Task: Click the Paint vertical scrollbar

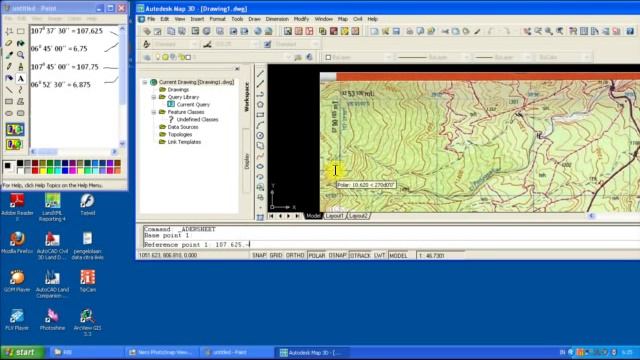Action: click(x=122, y=86)
